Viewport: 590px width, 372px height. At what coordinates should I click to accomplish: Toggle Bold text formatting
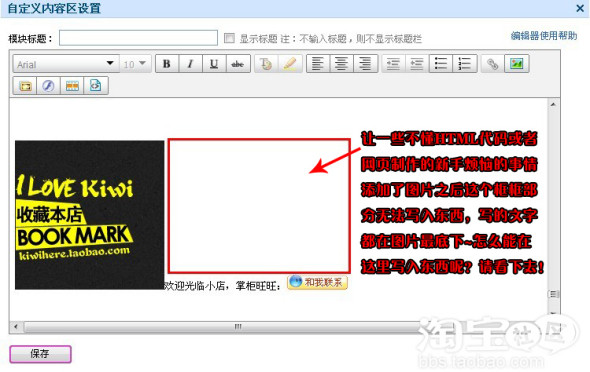[167, 64]
